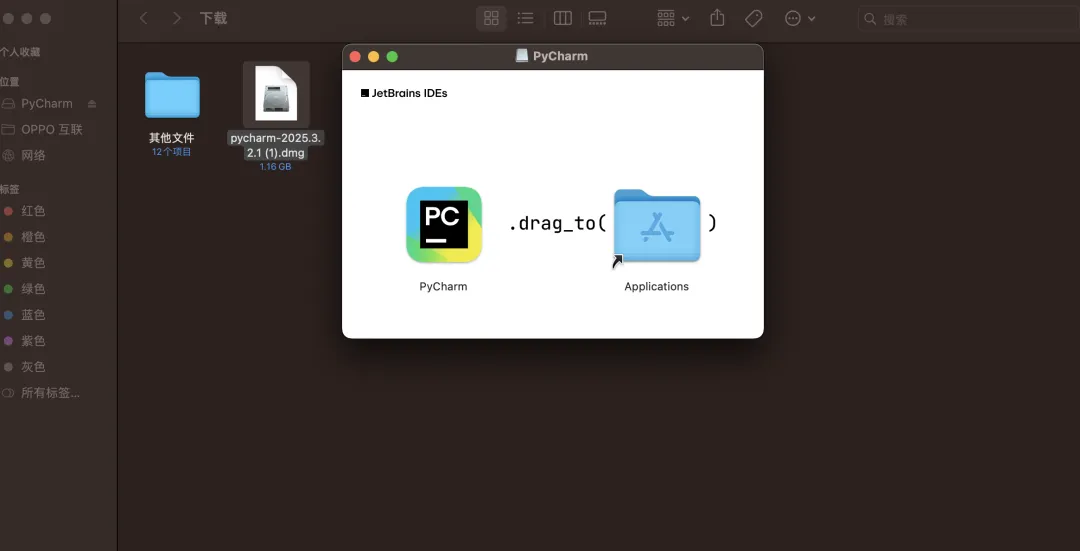Click the pycharm-2025.3.2.1 (1).dmg file name
The width and height of the screenshot is (1080, 551).
(x=276, y=145)
